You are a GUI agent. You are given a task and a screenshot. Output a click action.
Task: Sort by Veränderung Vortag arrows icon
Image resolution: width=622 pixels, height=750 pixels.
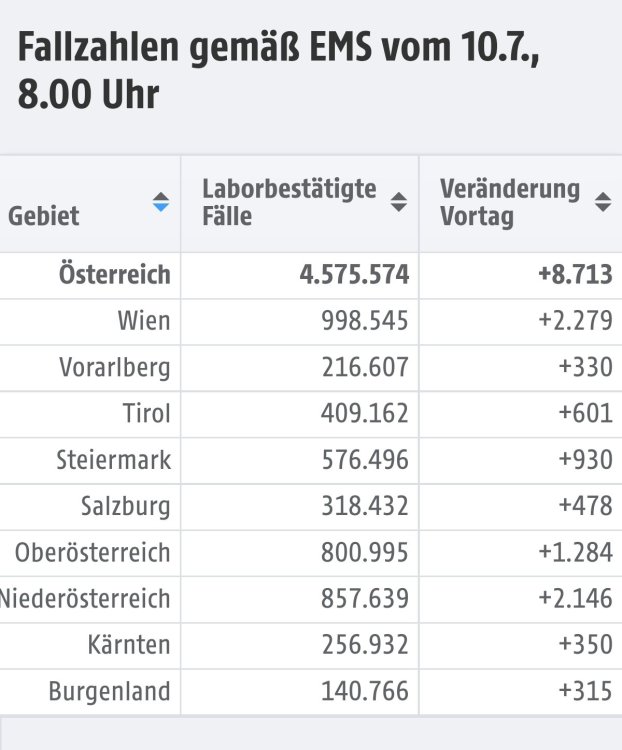[603, 202]
